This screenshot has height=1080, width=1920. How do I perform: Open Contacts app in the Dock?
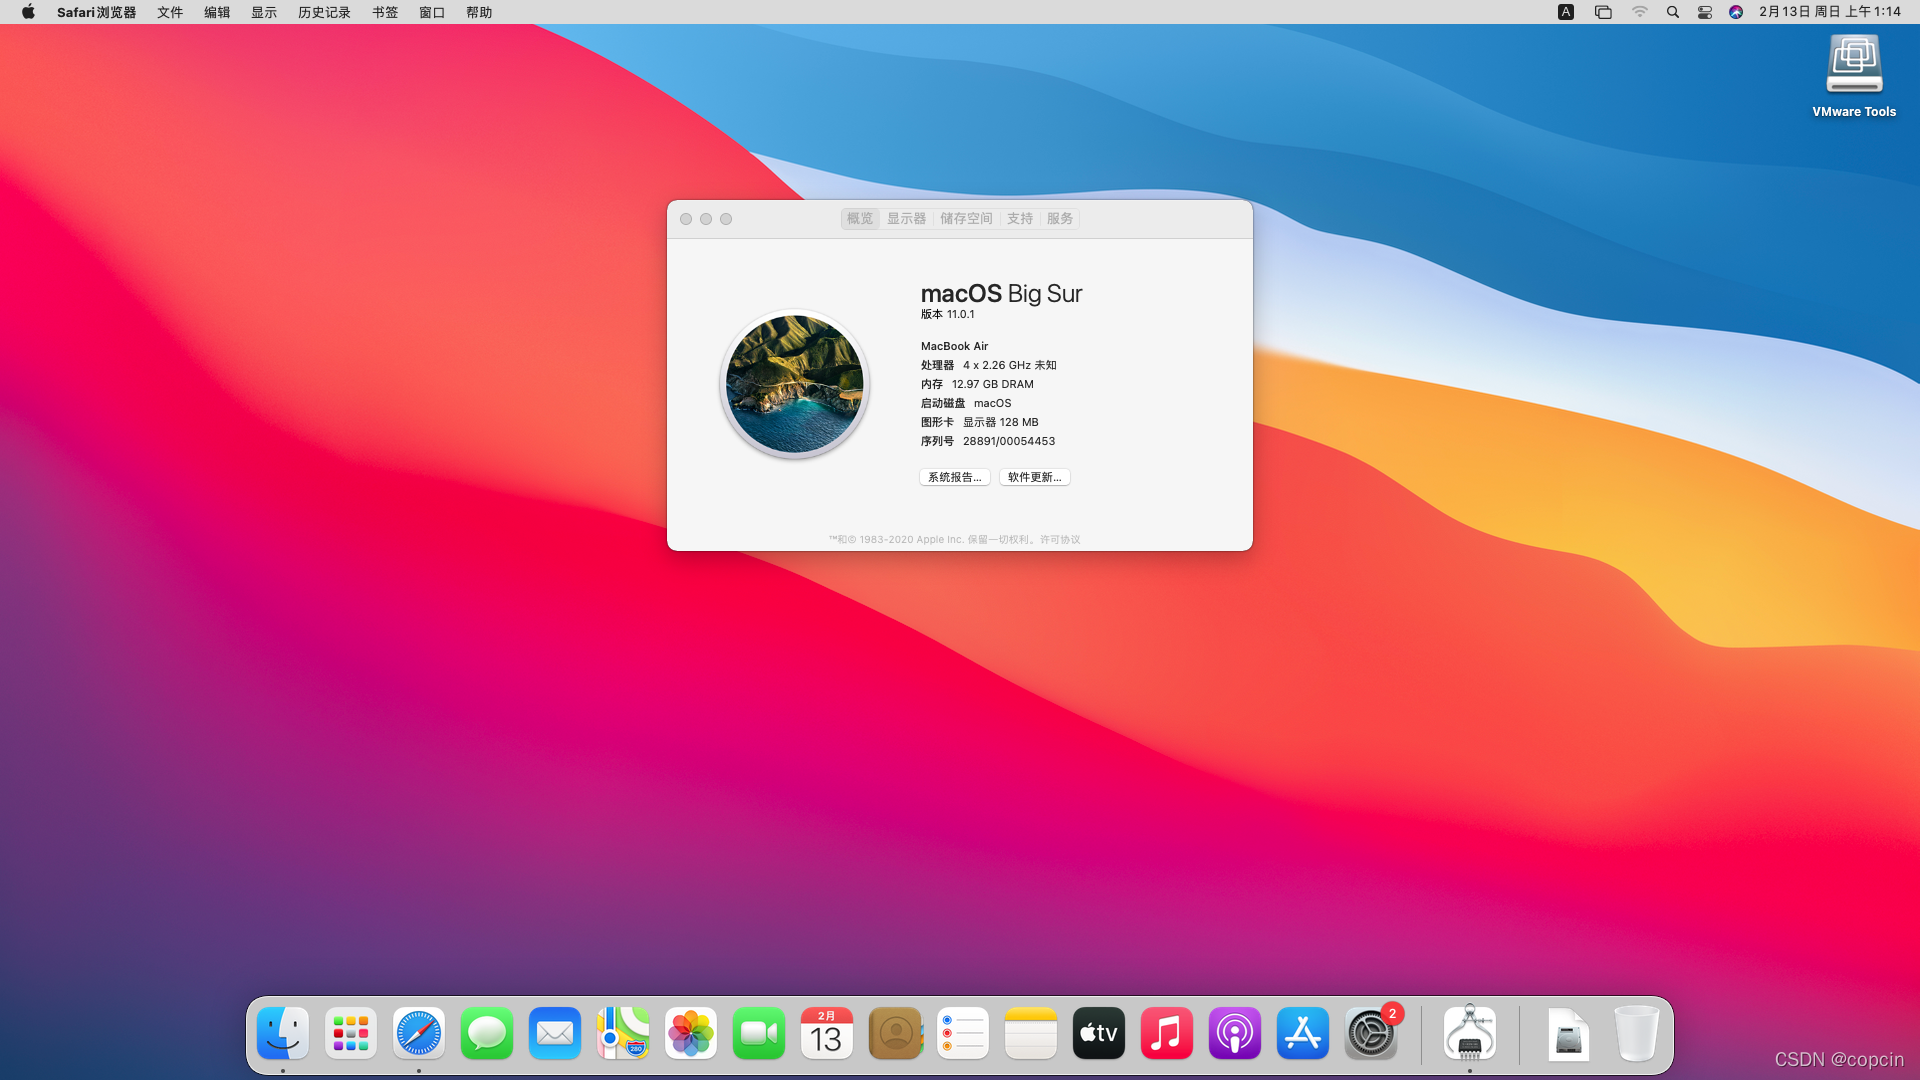point(895,1033)
